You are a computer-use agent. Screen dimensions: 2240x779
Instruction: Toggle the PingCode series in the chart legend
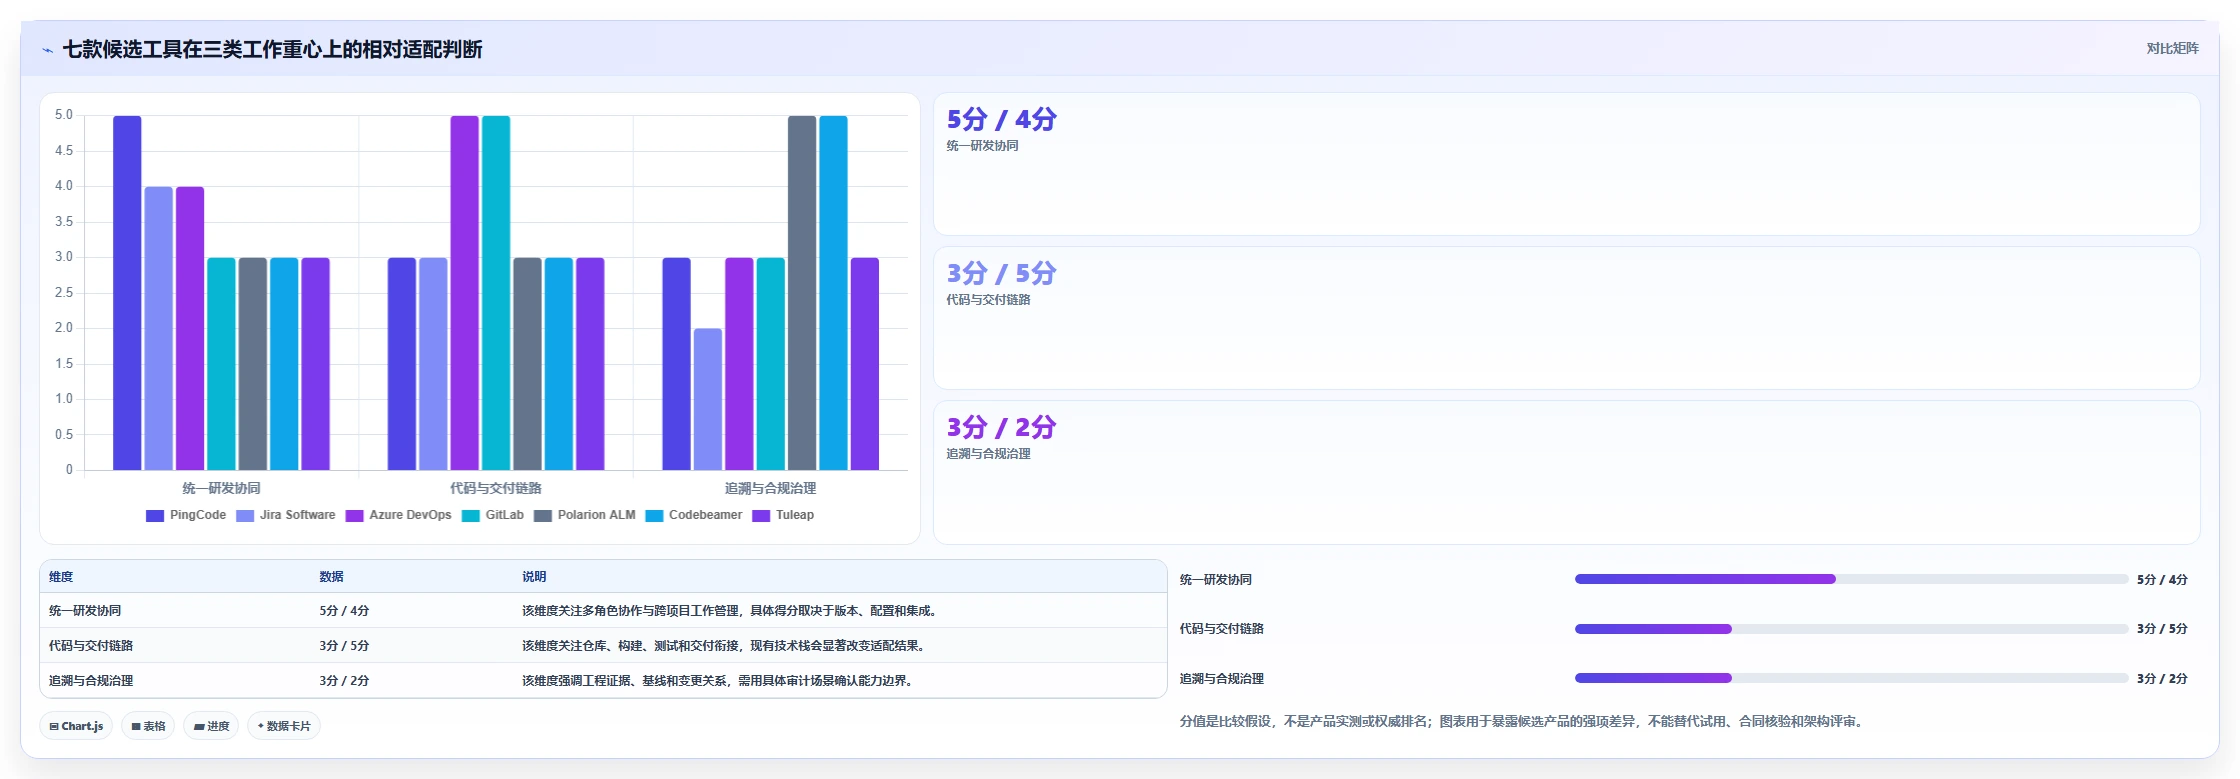point(186,515)
